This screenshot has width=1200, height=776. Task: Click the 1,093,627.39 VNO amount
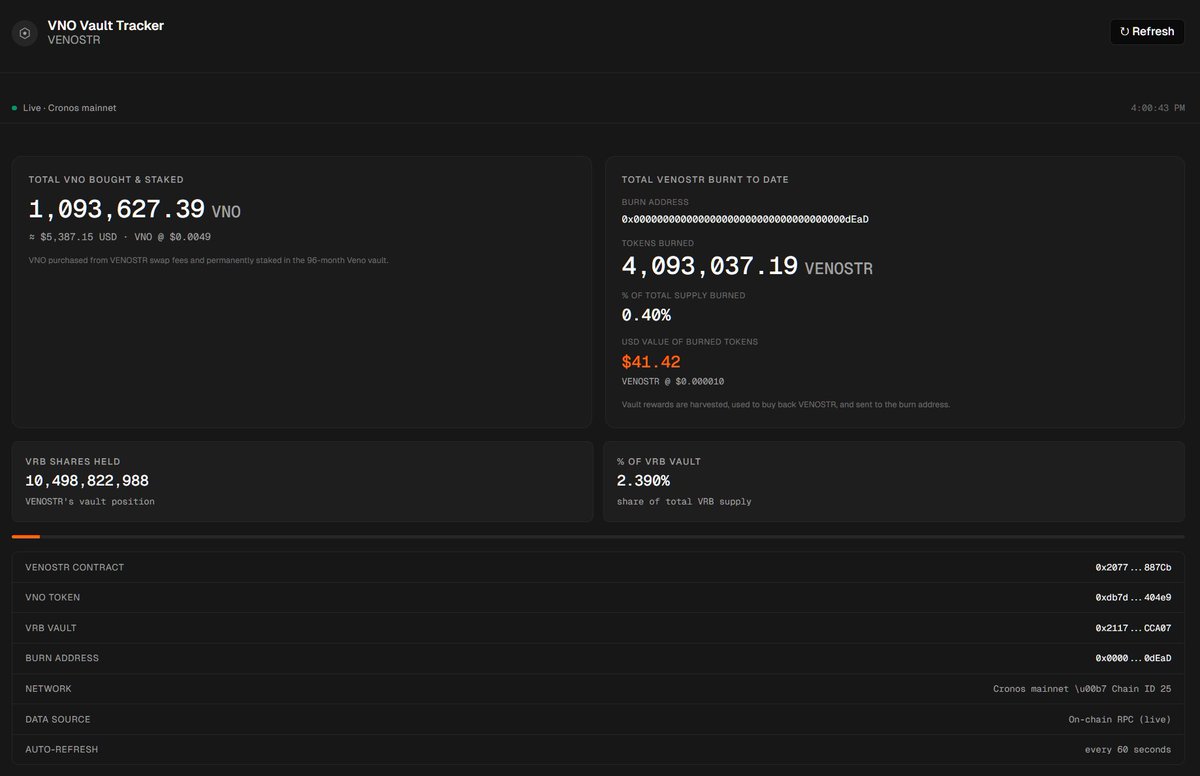(135, 210)
